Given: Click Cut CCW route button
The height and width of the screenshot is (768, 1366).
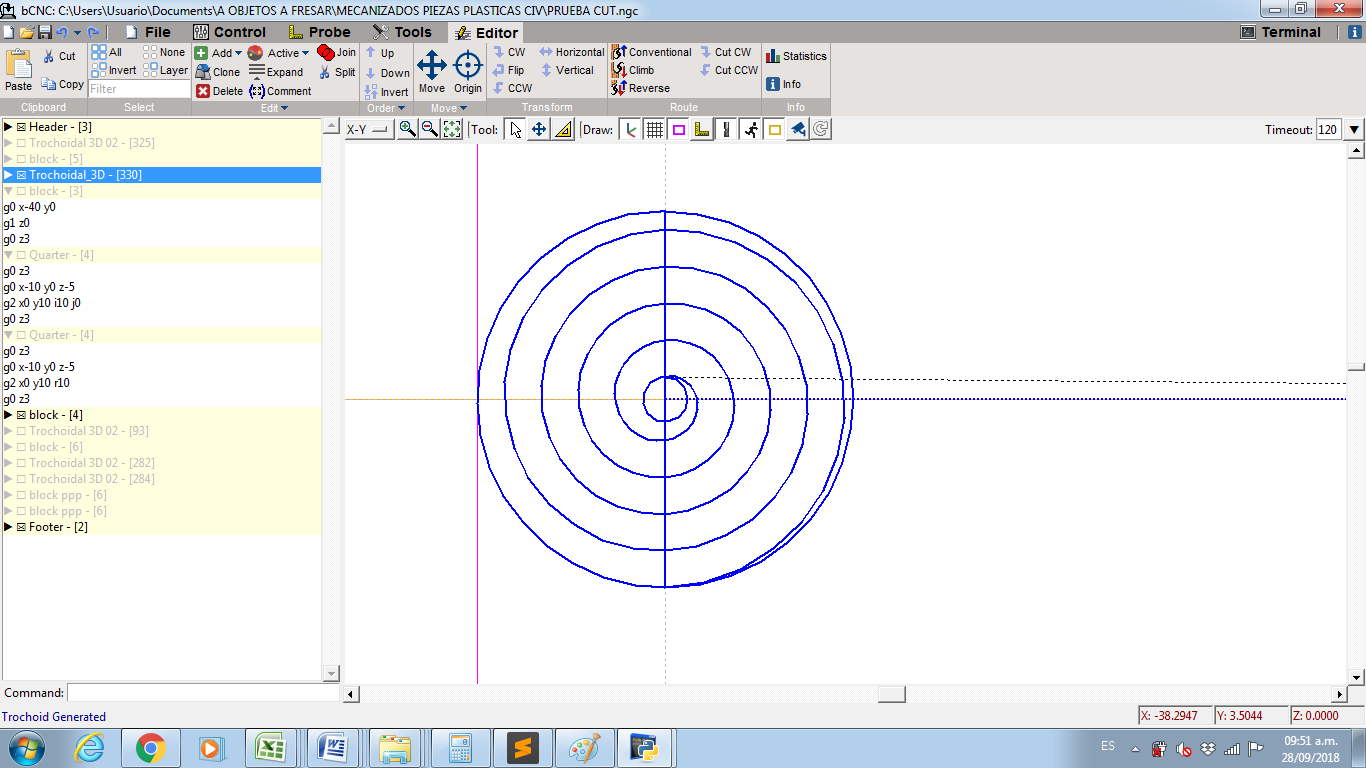Looking at the screenshot, I should coord(728,70).
